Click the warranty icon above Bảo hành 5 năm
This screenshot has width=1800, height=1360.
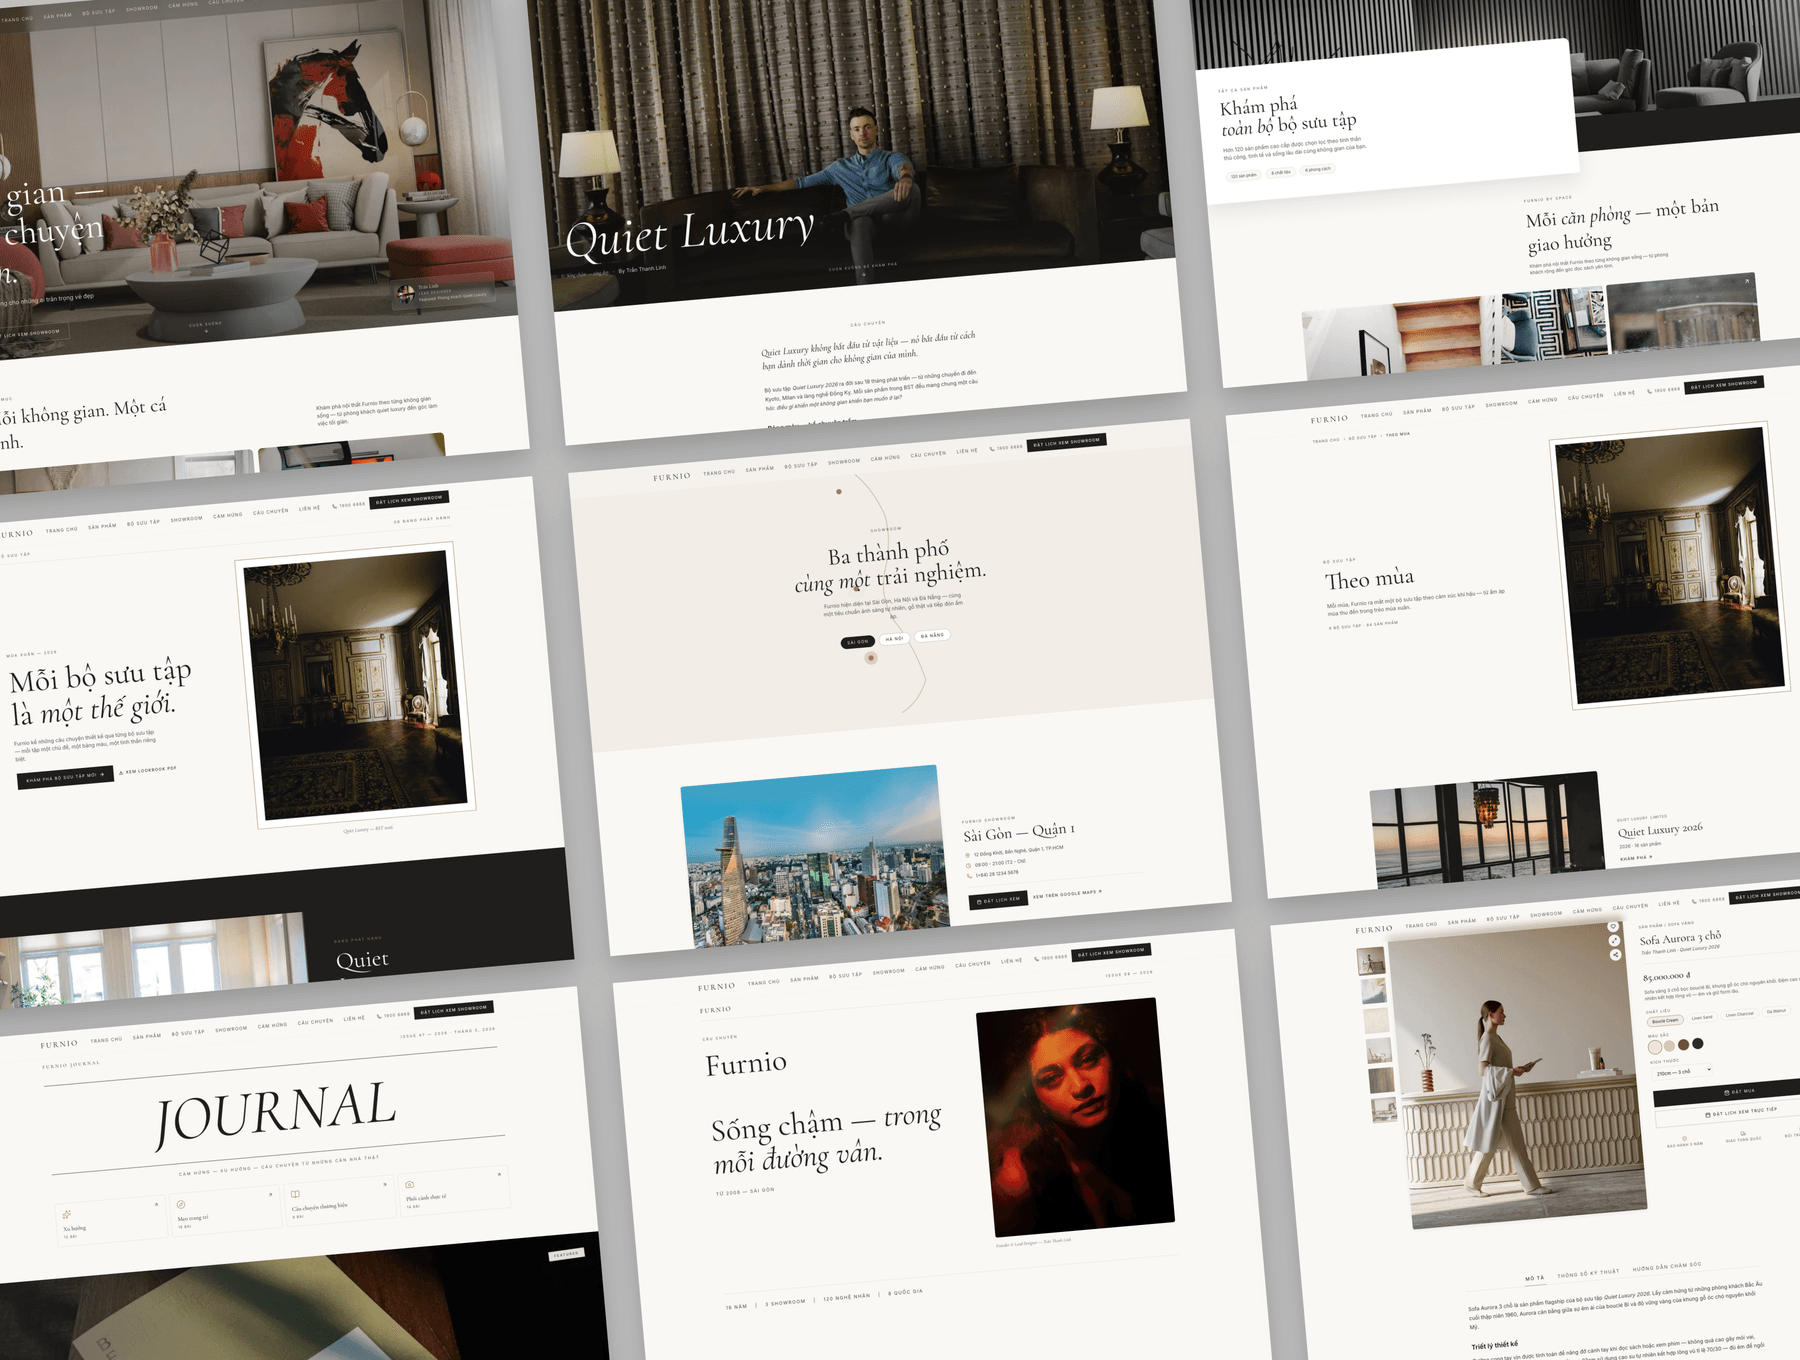click(x=1684, y=1138)
